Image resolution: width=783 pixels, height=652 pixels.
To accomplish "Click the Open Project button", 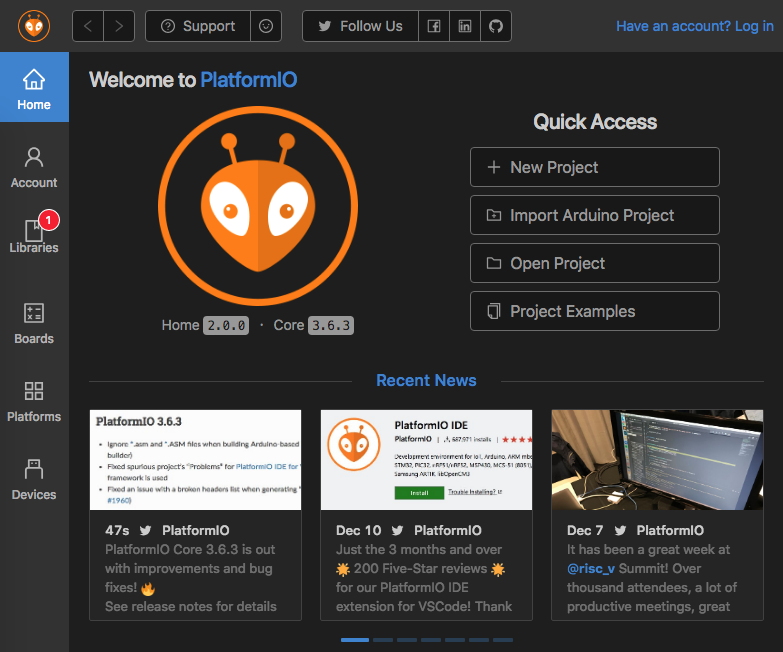I will [595, 263].
